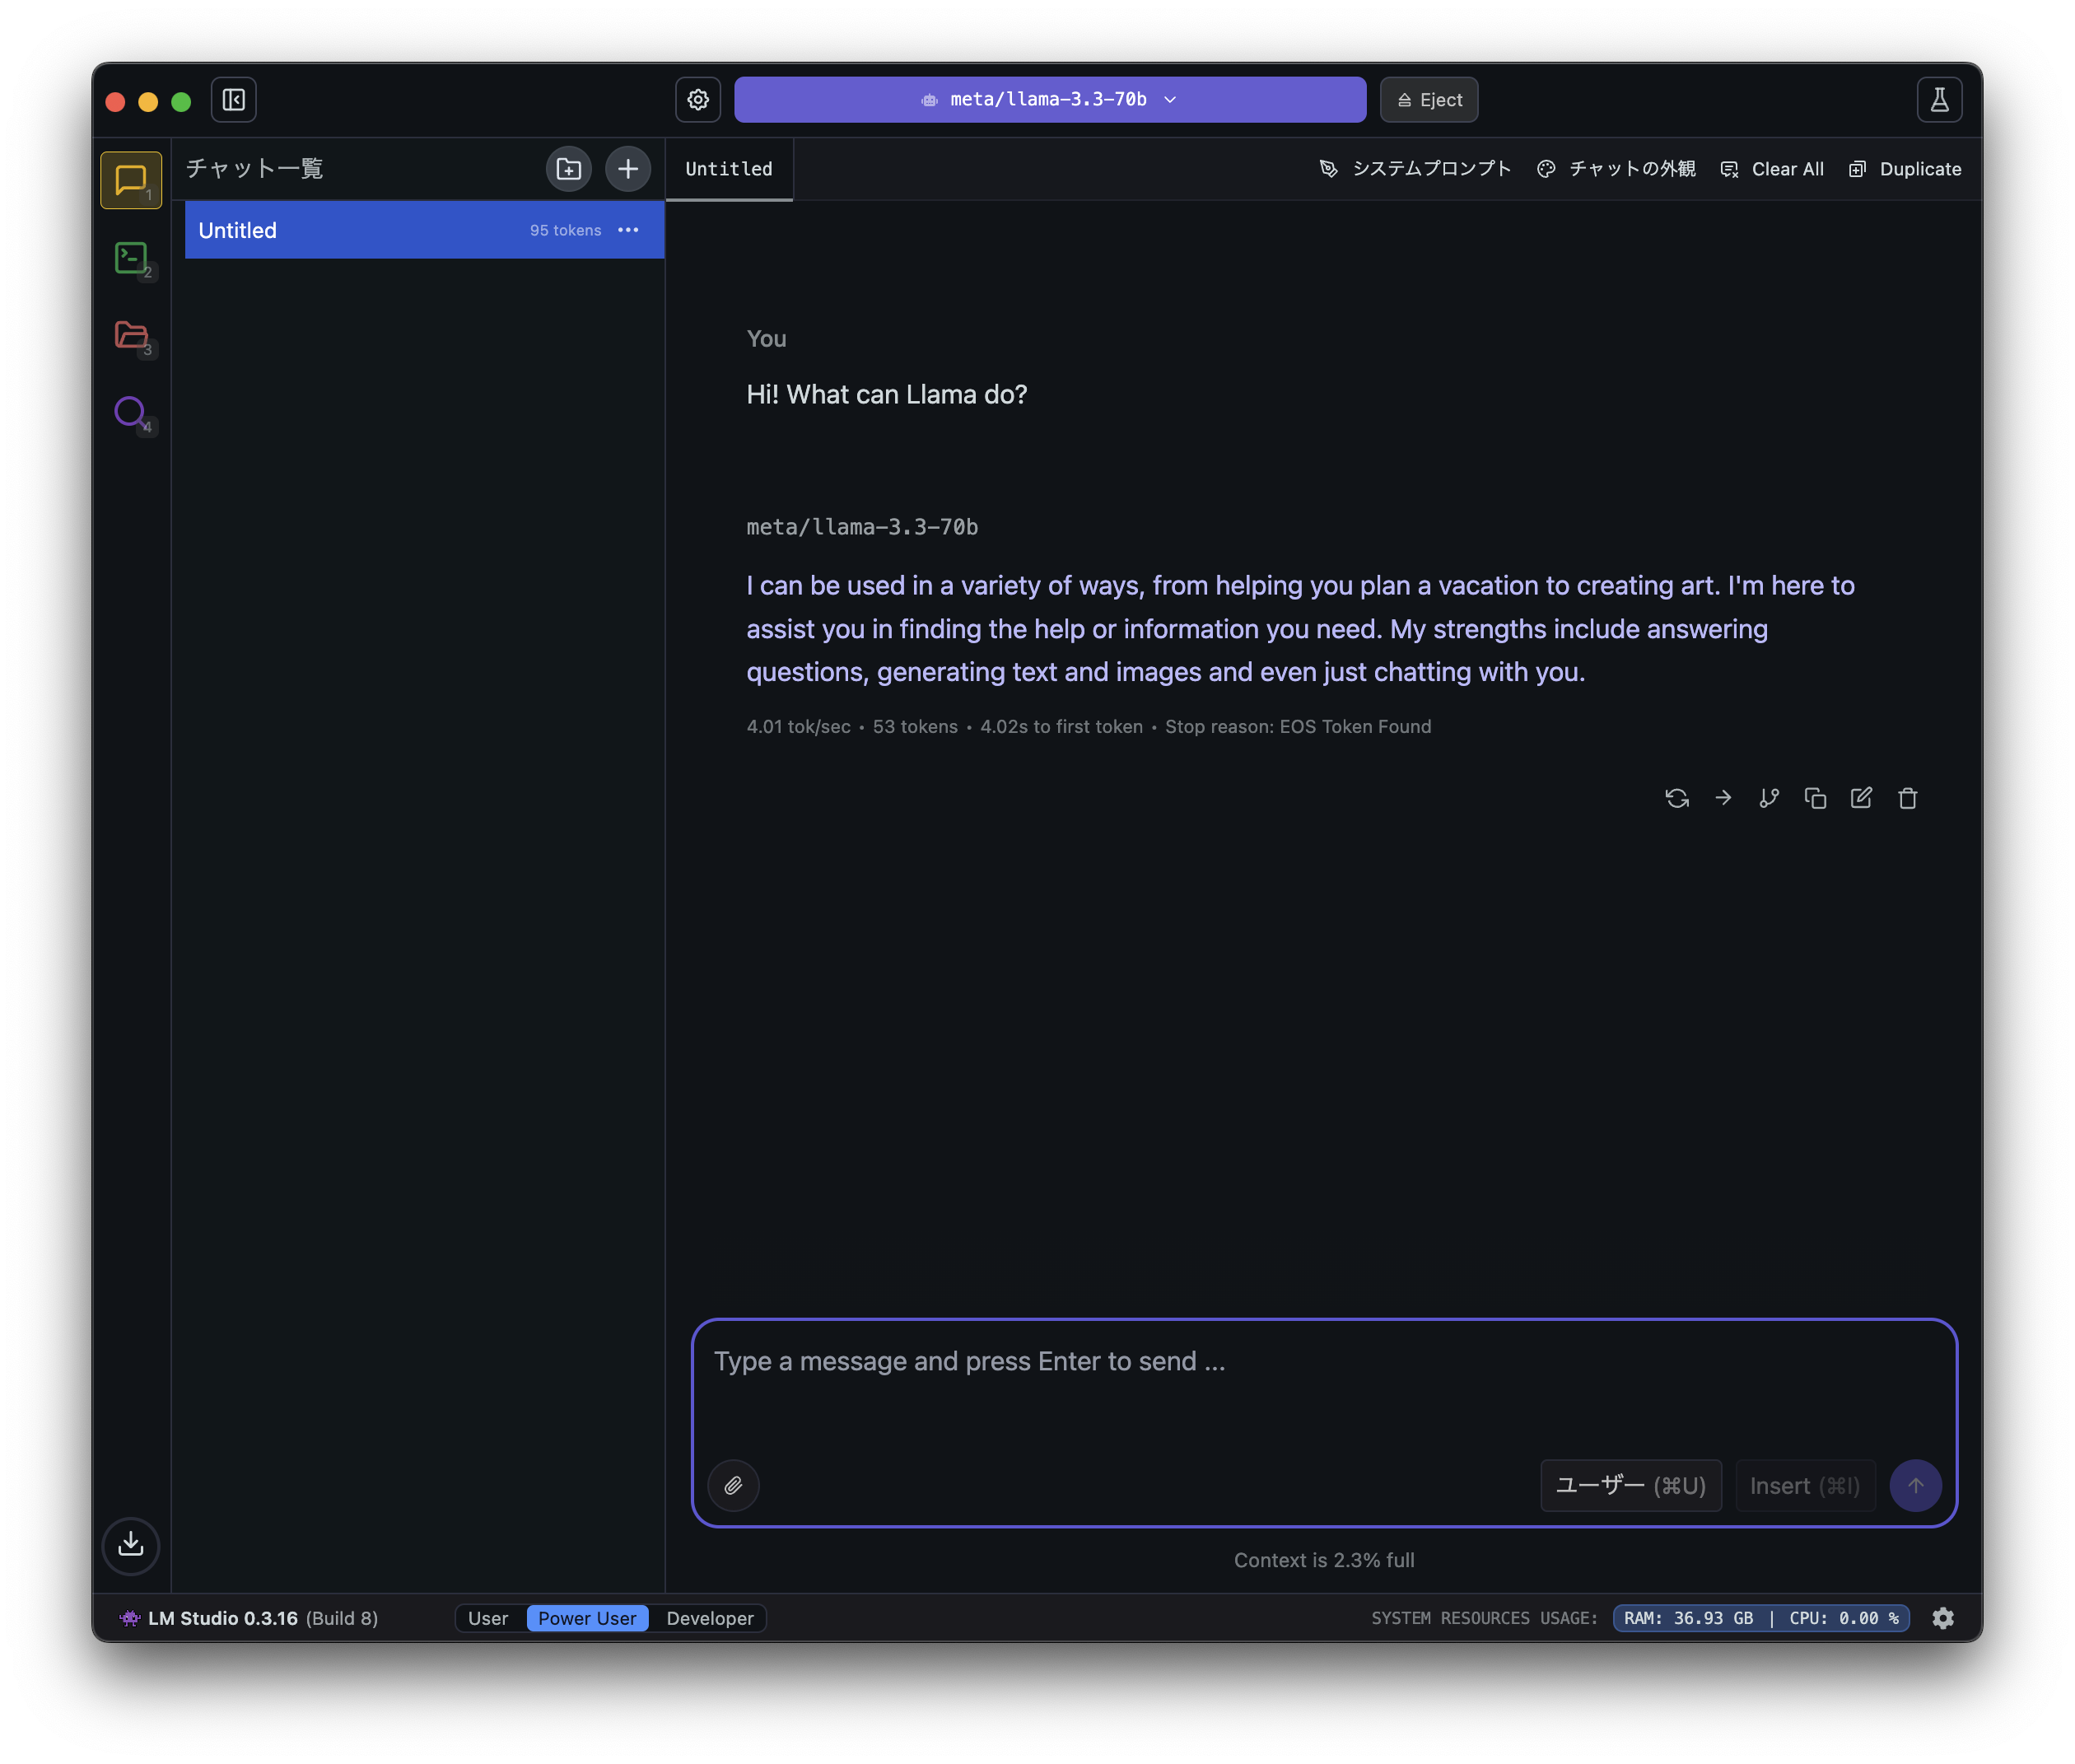This screenshot has height=1764, width=2075.
Task: Open the Untitled chat's three-dot menu
Action: [628, 230]
